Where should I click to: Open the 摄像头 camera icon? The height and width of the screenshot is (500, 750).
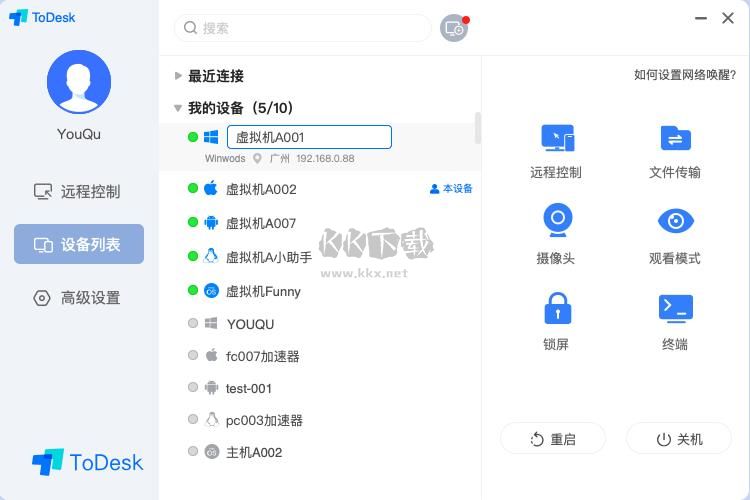pyautogui.click(x=558, y=221)
